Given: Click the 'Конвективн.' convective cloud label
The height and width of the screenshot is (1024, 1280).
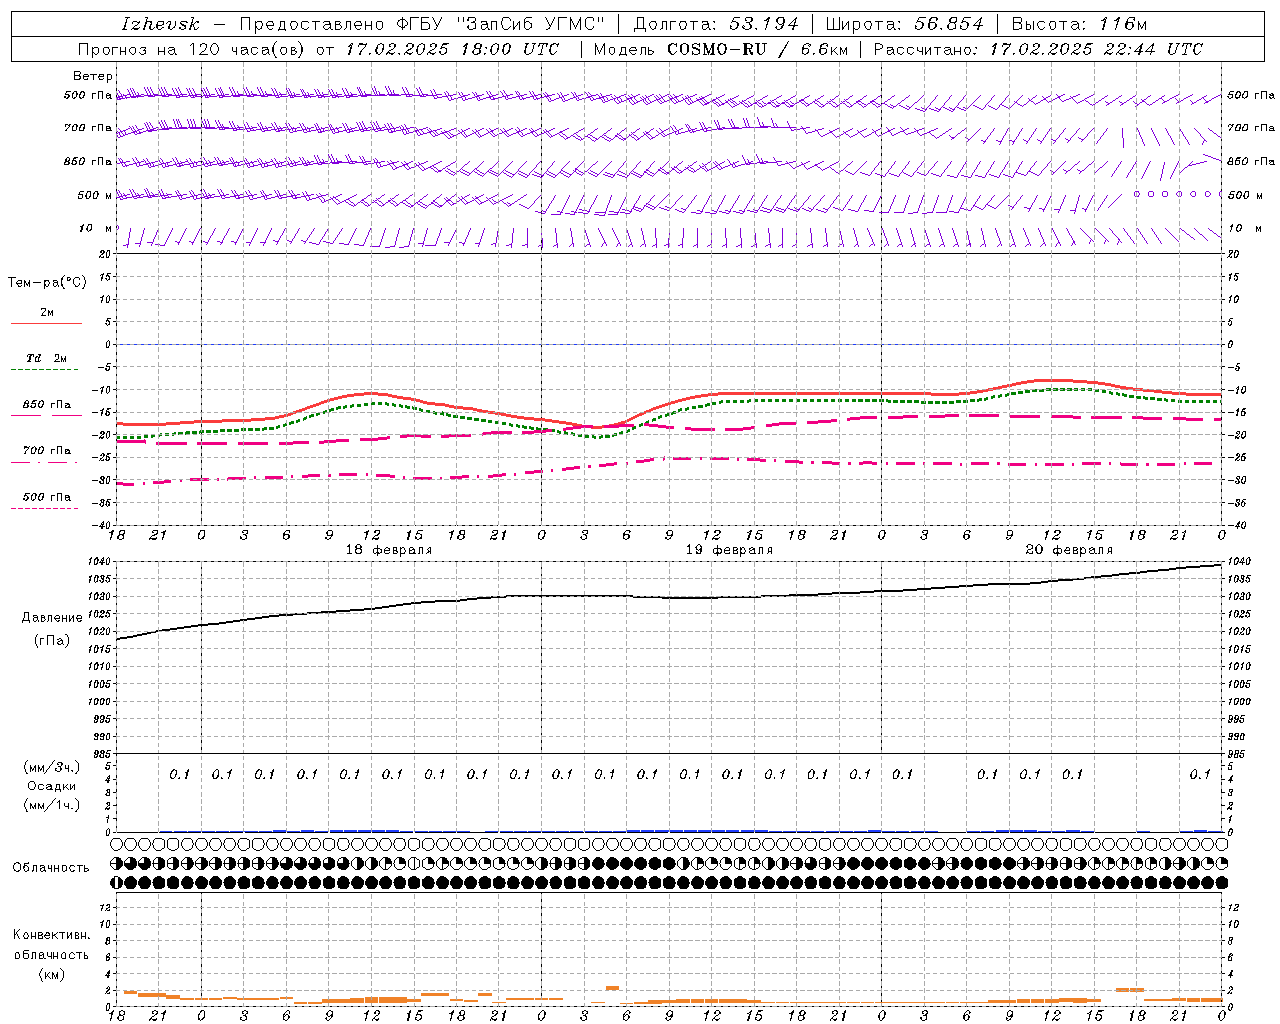Looking at the screenshot, I should pyautogui.click(x=51, y=935).
